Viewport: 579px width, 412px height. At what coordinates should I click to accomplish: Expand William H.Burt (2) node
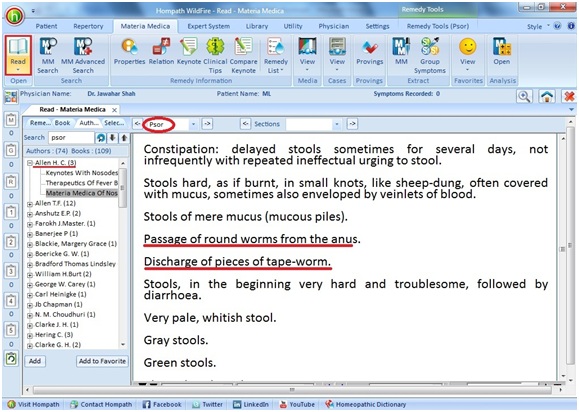coord(30,275)
